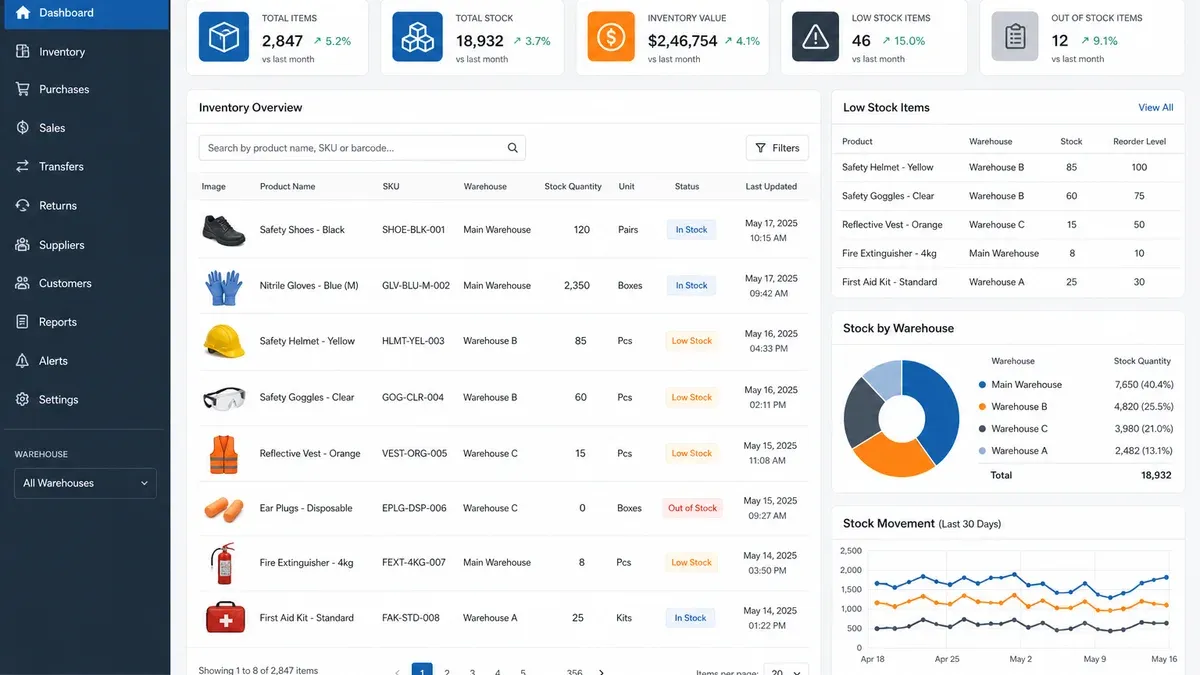Image resolution: width=1200 pixels, height=675 pixels.
Task: Open Alerts from the sidebar bell icon
Action: click(23, 361)
